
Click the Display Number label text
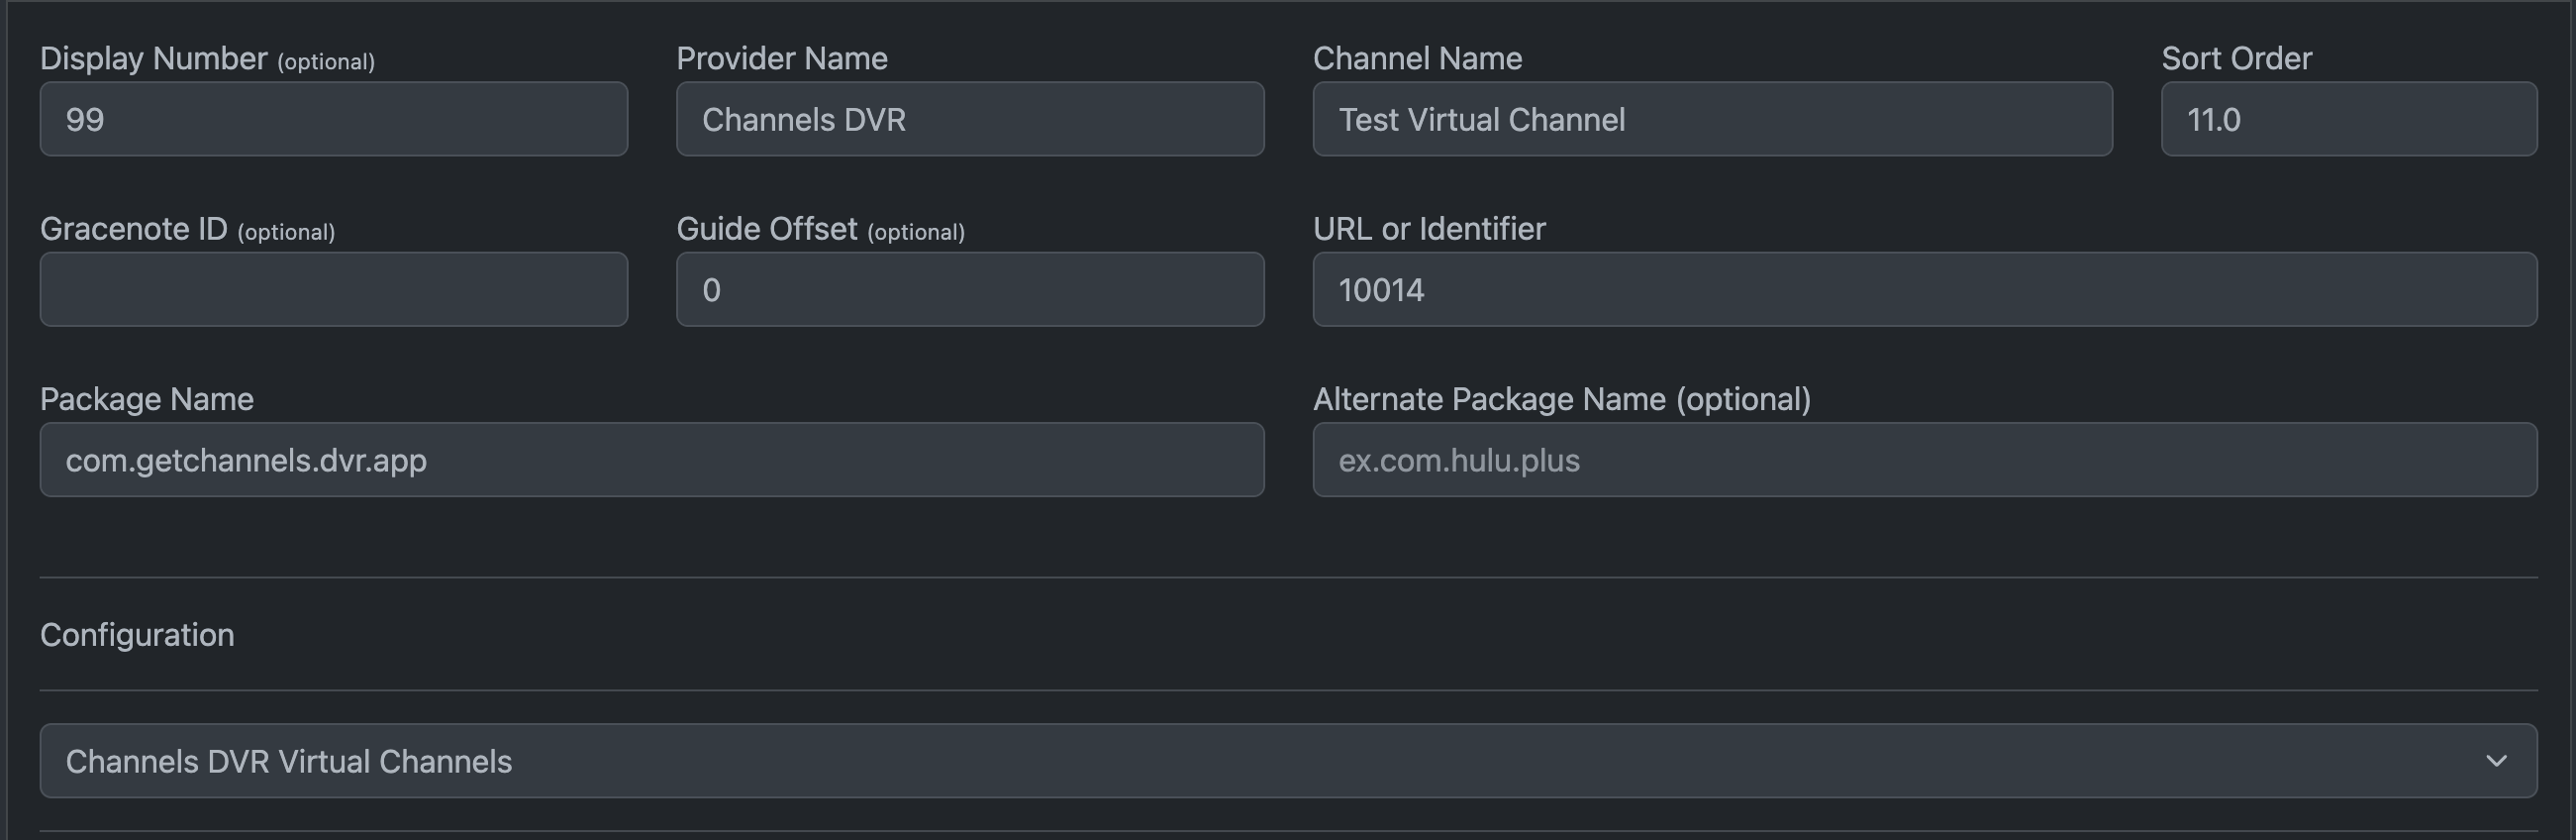coord(153,59)
